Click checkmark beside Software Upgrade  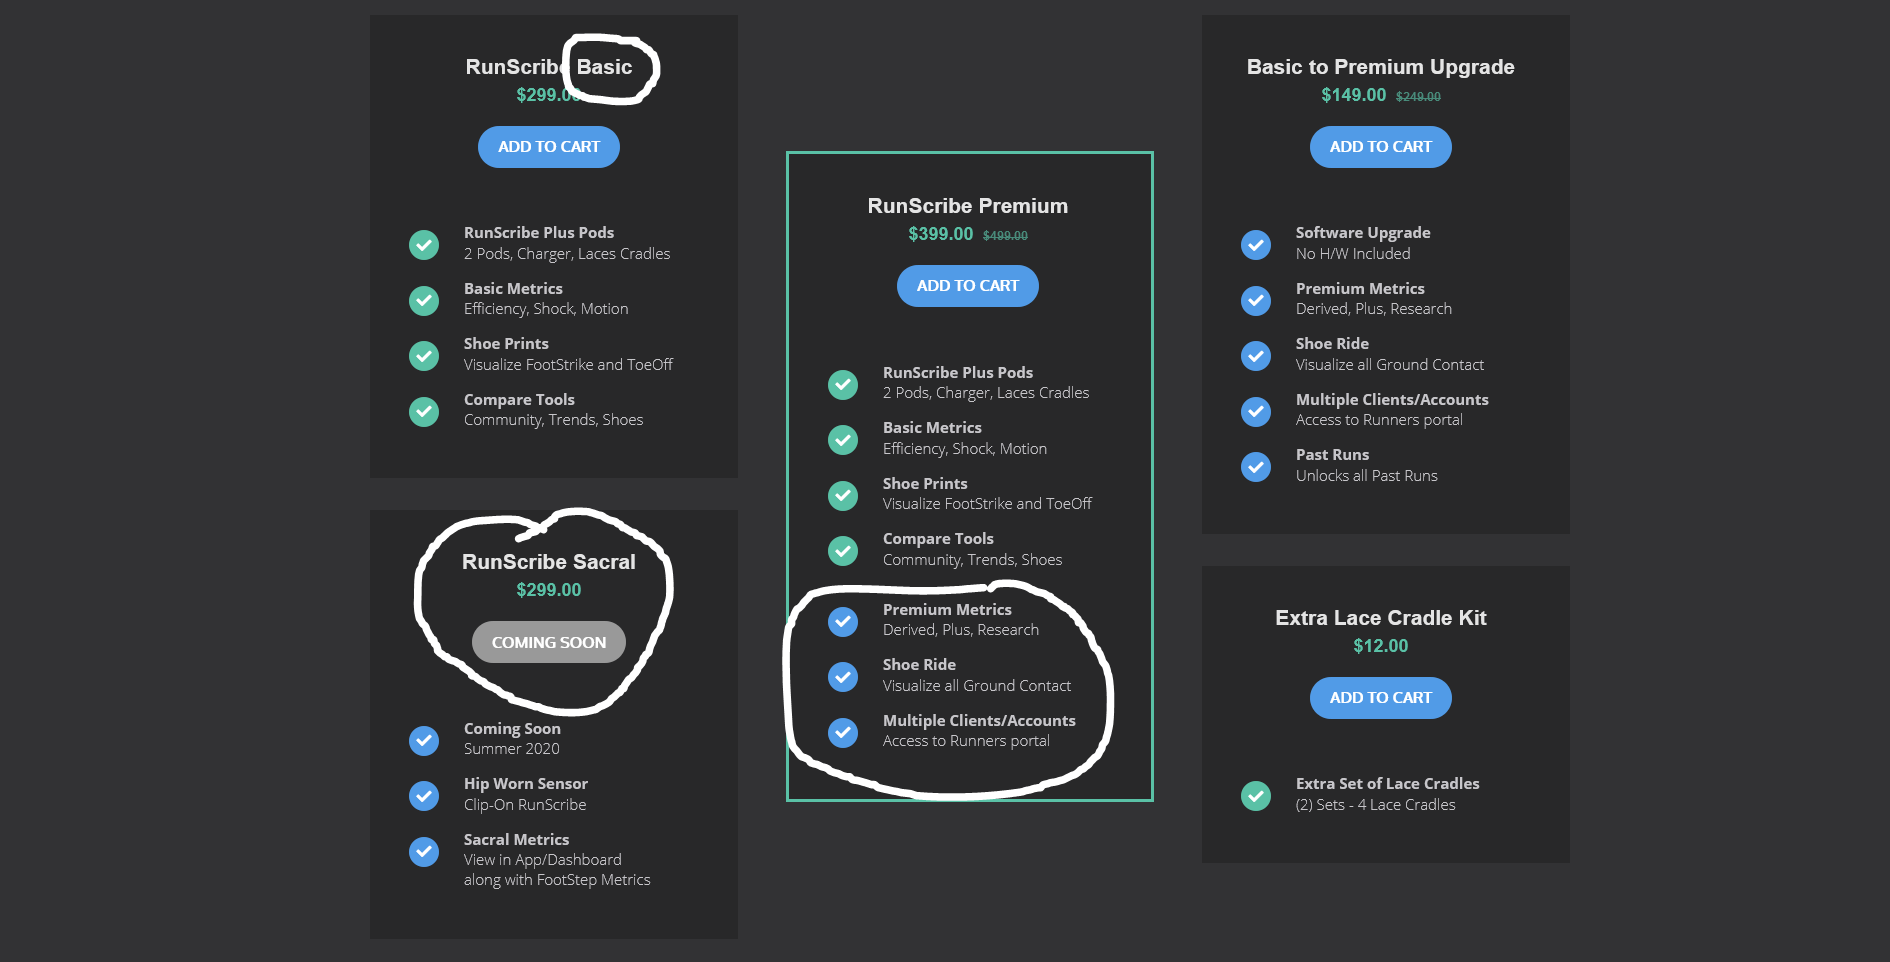(1256, 244)
